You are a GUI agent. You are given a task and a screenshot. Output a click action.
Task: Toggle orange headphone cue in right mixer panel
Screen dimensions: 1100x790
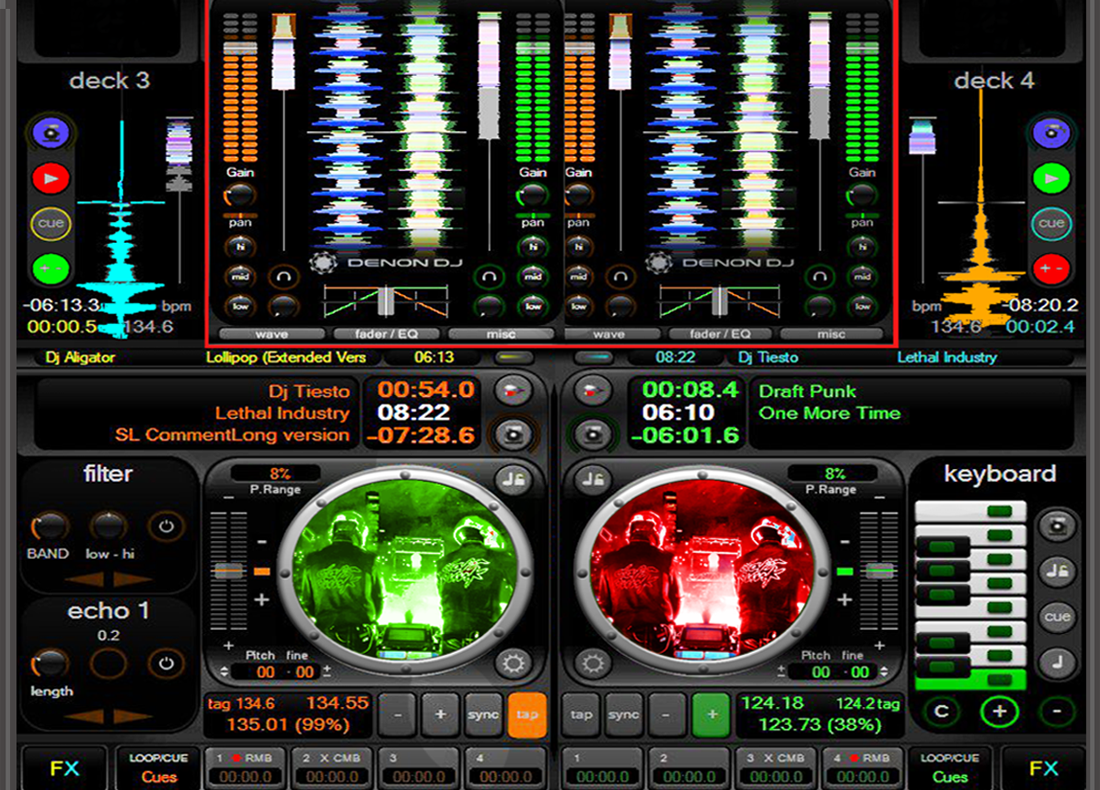619,276
